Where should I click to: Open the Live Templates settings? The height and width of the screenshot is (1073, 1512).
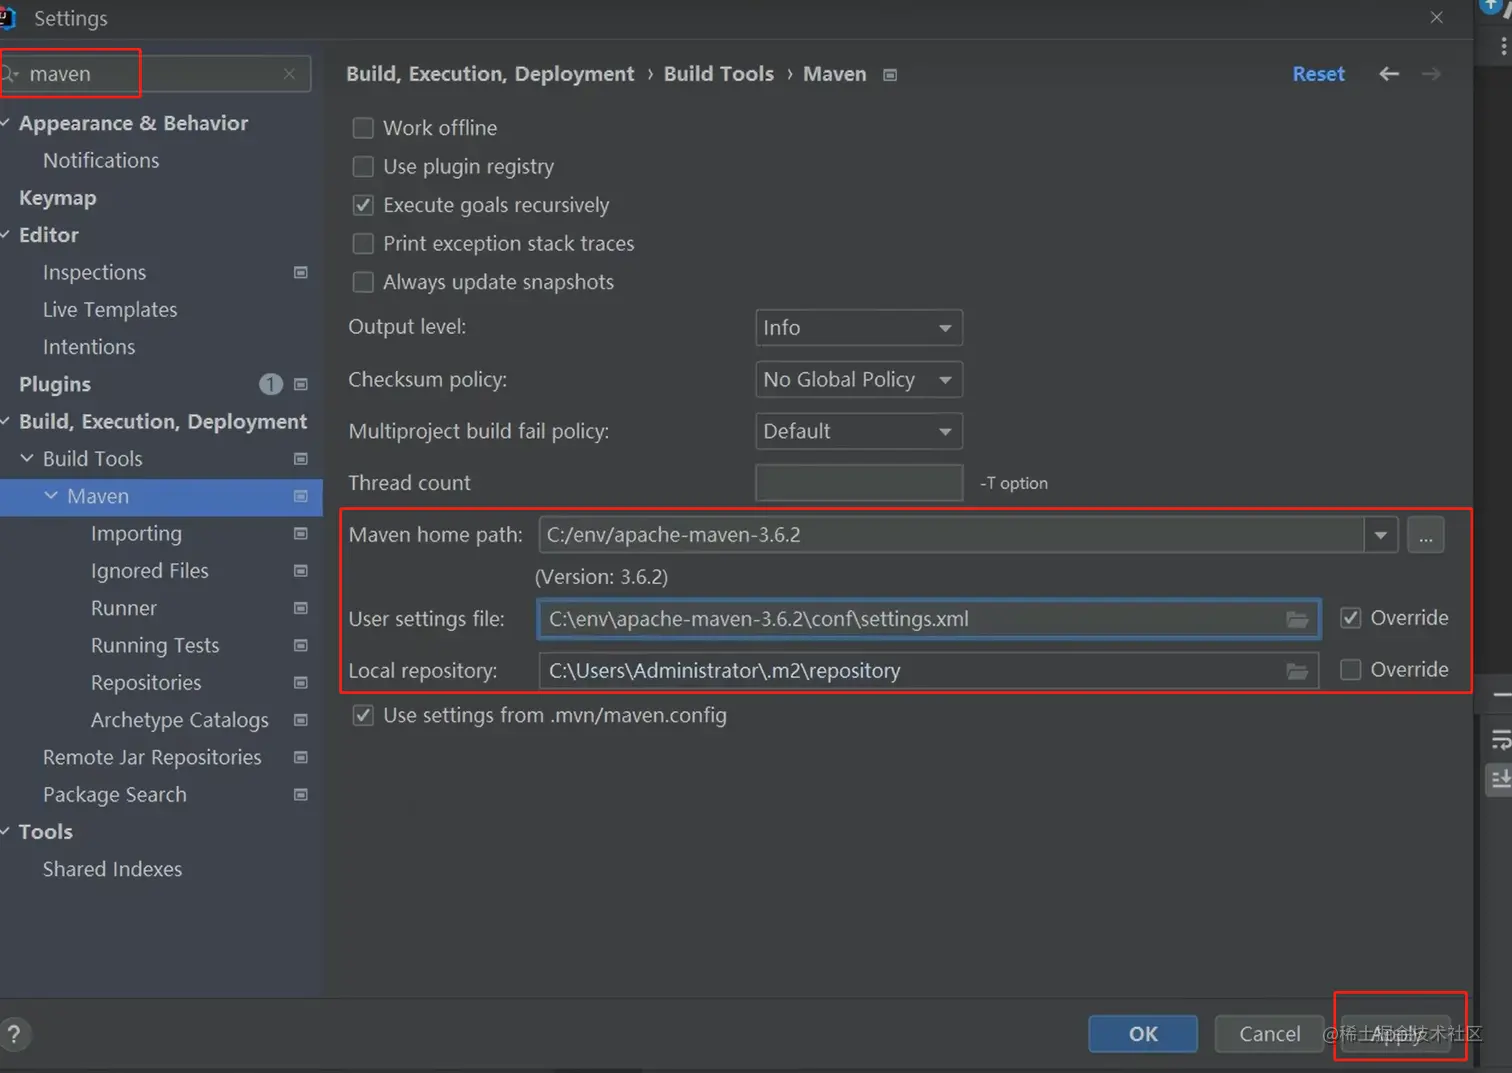[x=110, y=310]
